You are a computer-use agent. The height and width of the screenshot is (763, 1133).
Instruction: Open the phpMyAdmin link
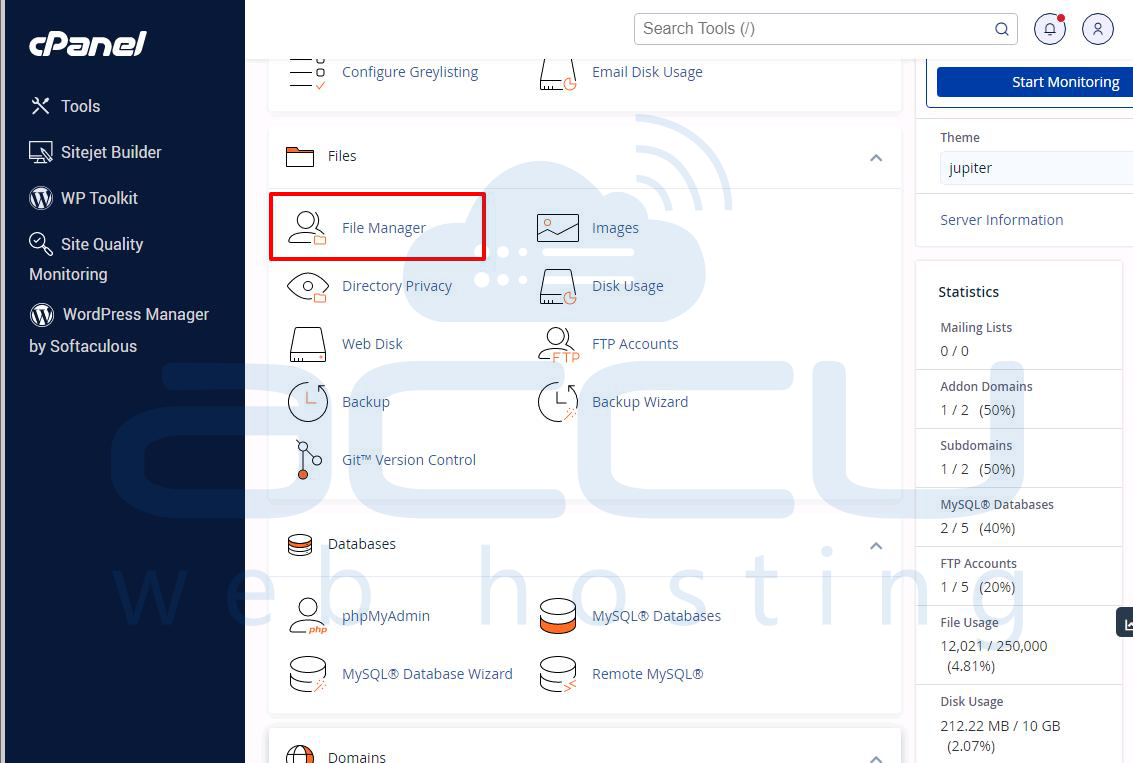tap(386, 616)
